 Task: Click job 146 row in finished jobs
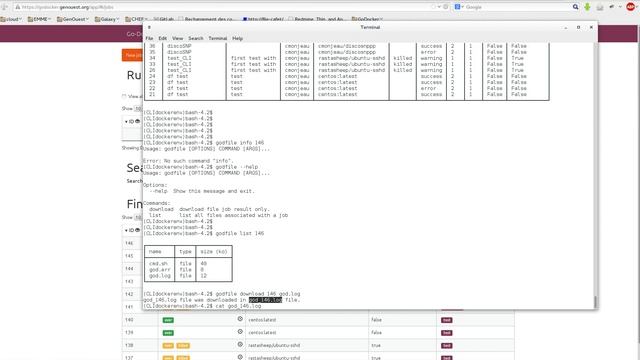coord(132,243)
